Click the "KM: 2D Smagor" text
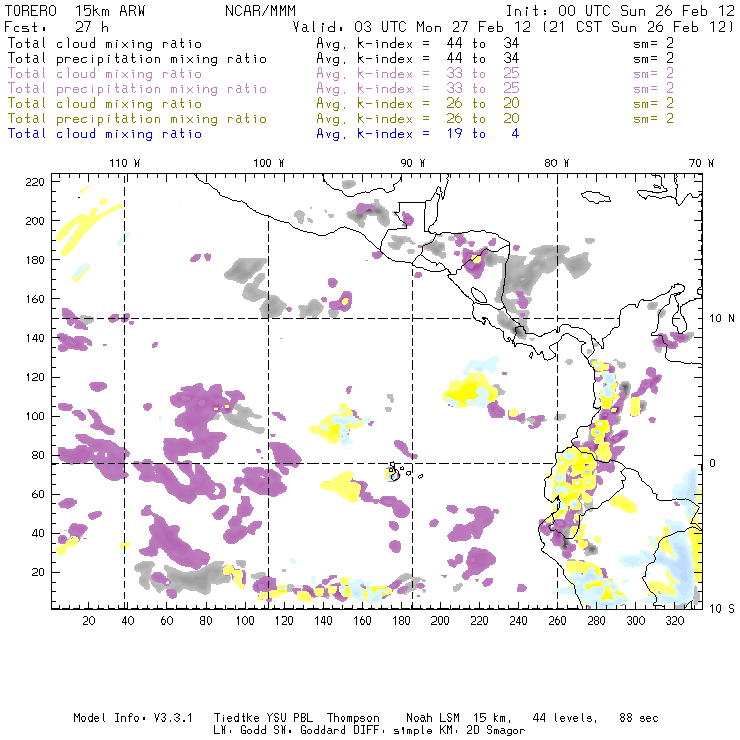 (481, 731)
